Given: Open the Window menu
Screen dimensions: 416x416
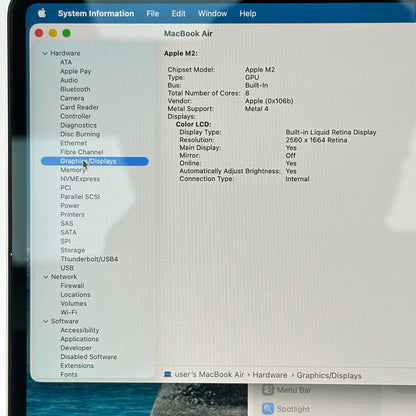Looking at the screenshot, I should (x=213, y=14).
